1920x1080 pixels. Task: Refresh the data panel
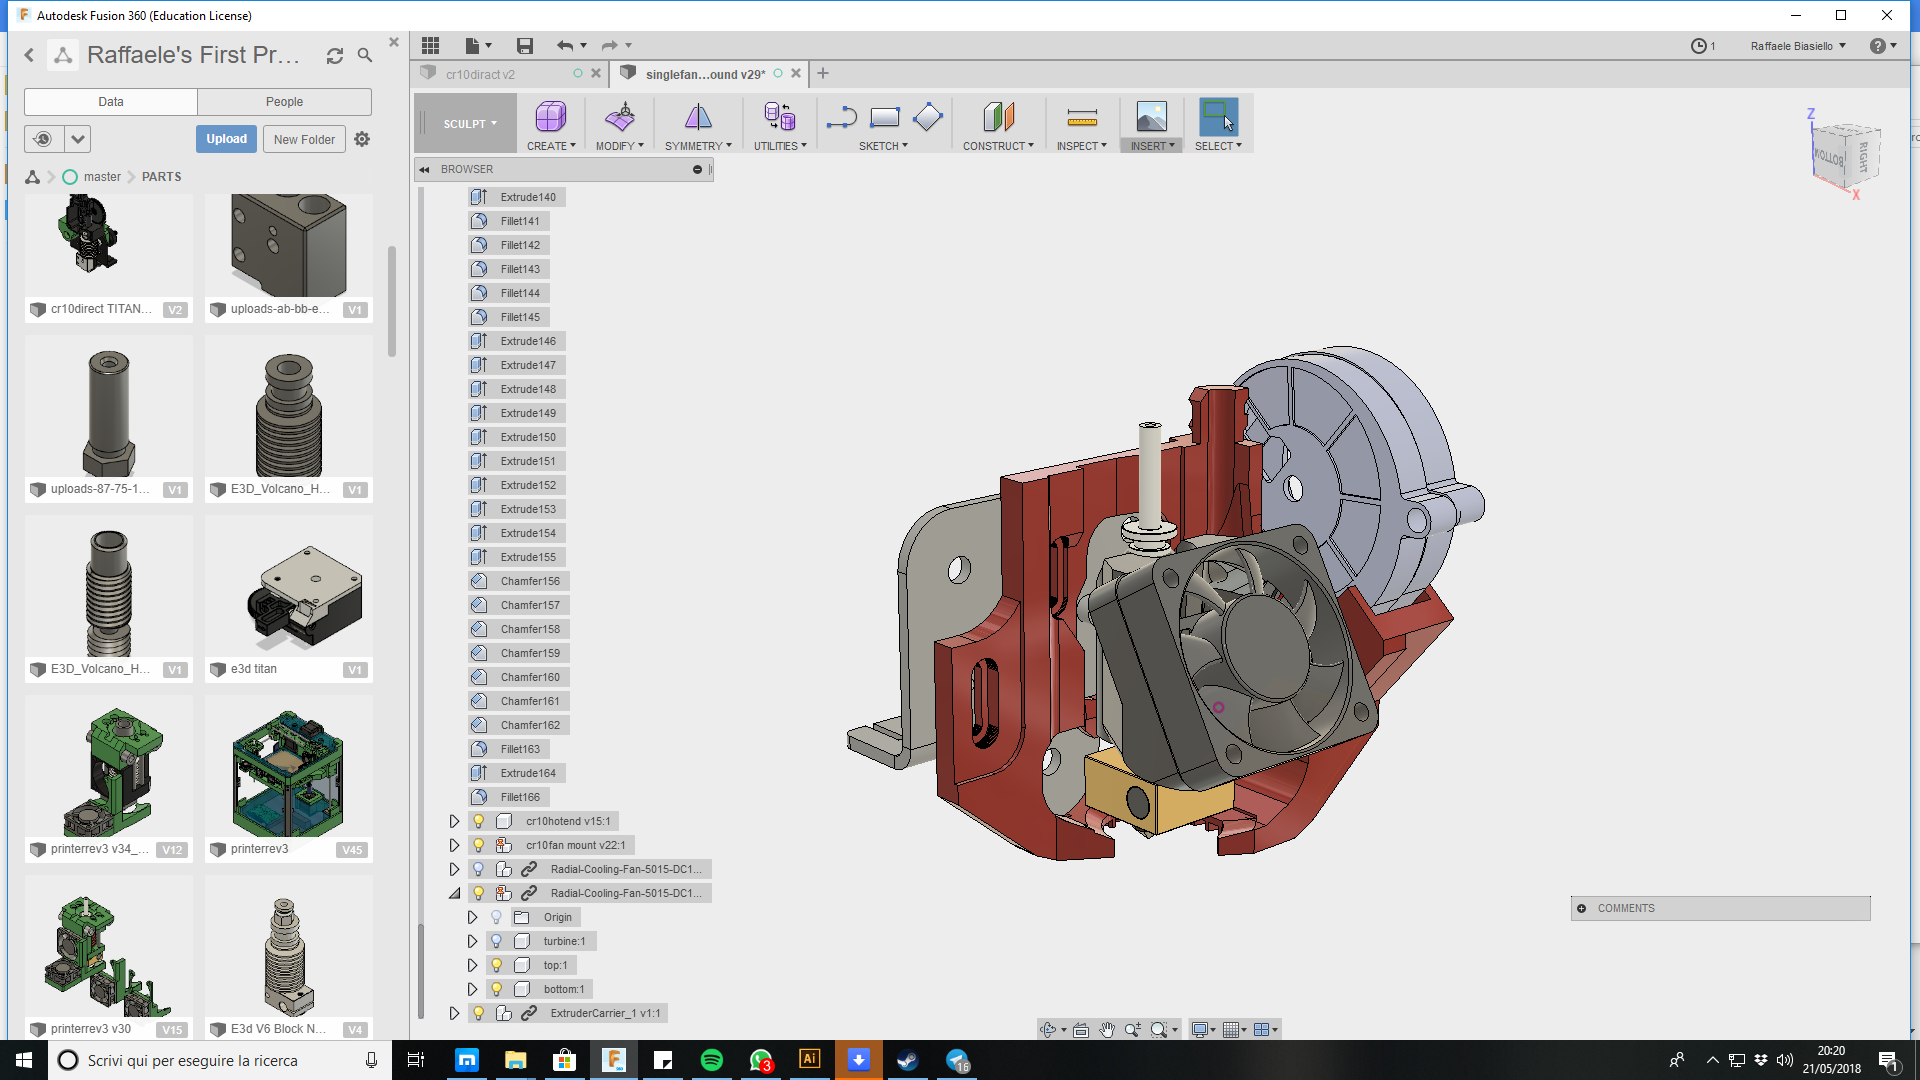tap(335, 56)
